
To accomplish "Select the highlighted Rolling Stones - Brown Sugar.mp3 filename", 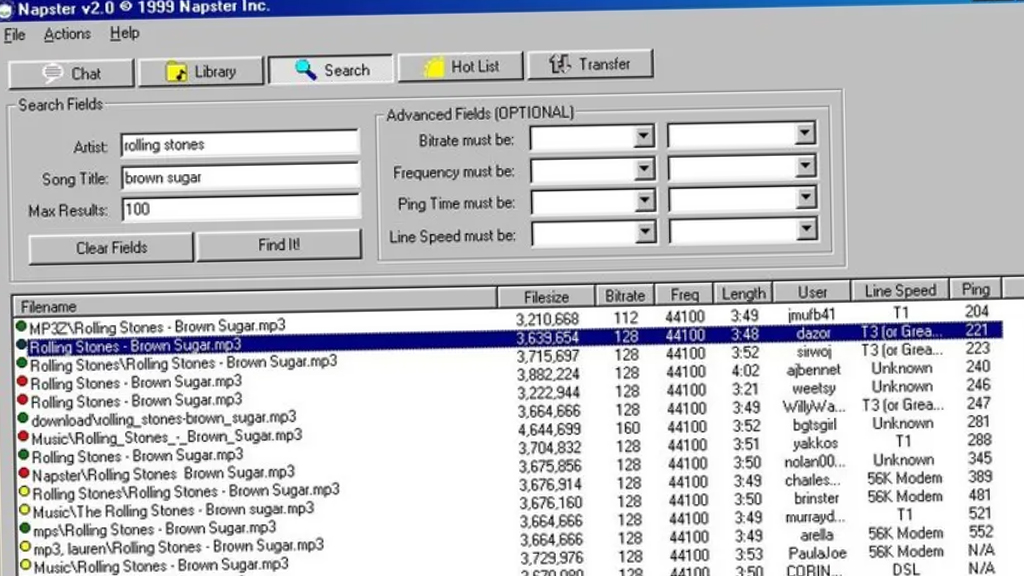I will click(x=136, y=345).
